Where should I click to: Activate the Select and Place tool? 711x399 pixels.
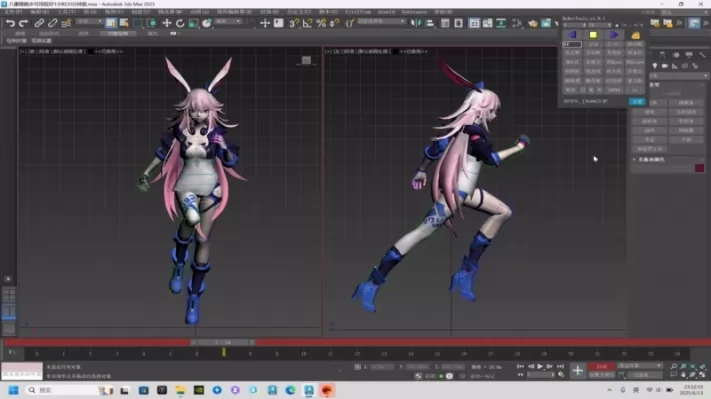(207, 23)
